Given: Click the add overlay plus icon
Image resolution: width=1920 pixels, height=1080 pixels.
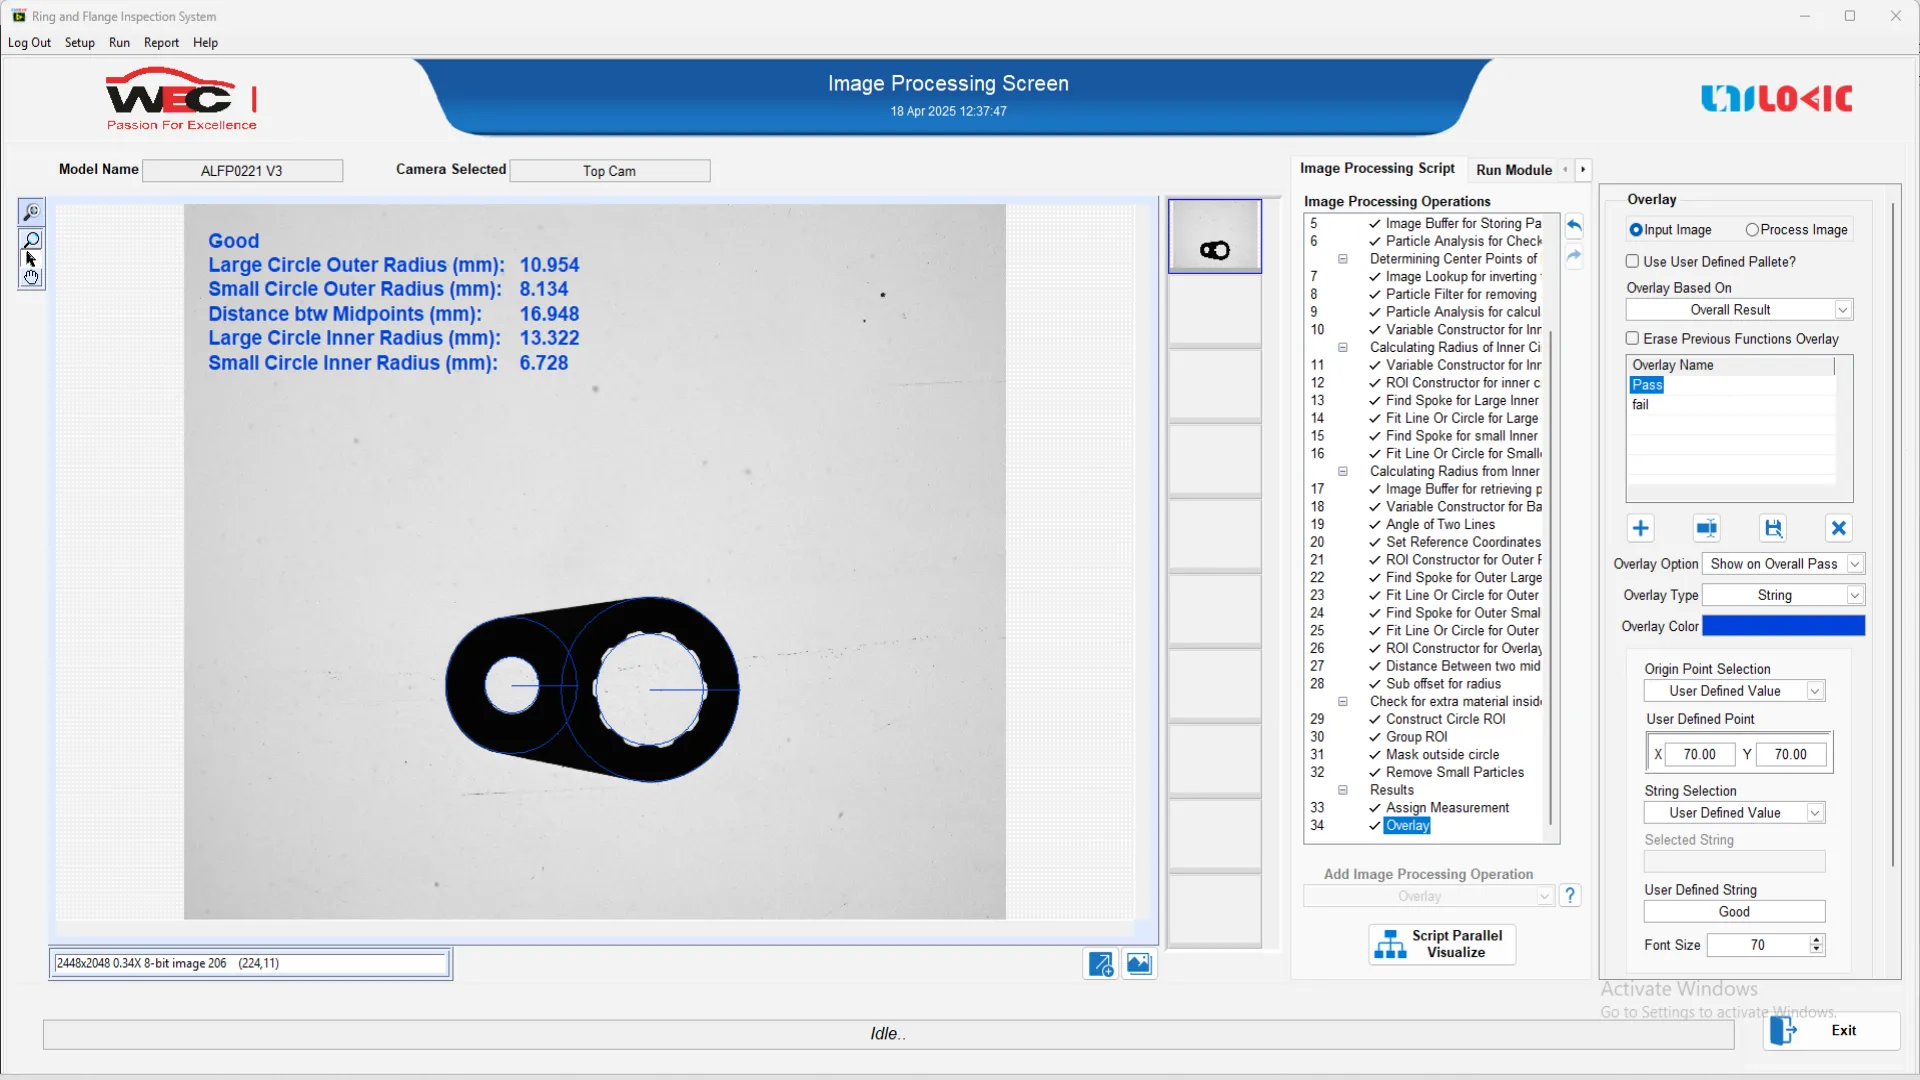Looking at the screenshot, I should click(1640, 528).
